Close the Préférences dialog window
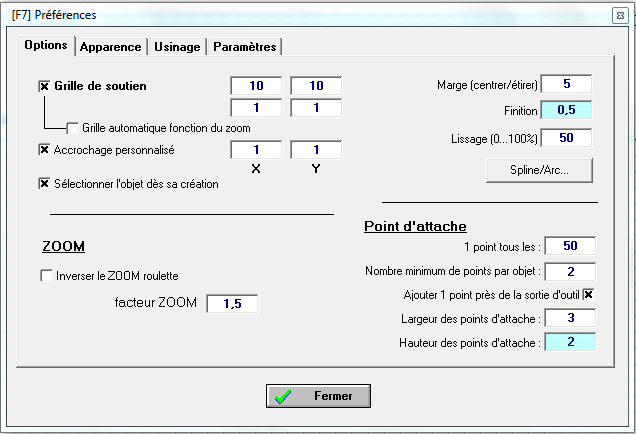The height and width of the screenshot is (434, 636). click(619, 14)
